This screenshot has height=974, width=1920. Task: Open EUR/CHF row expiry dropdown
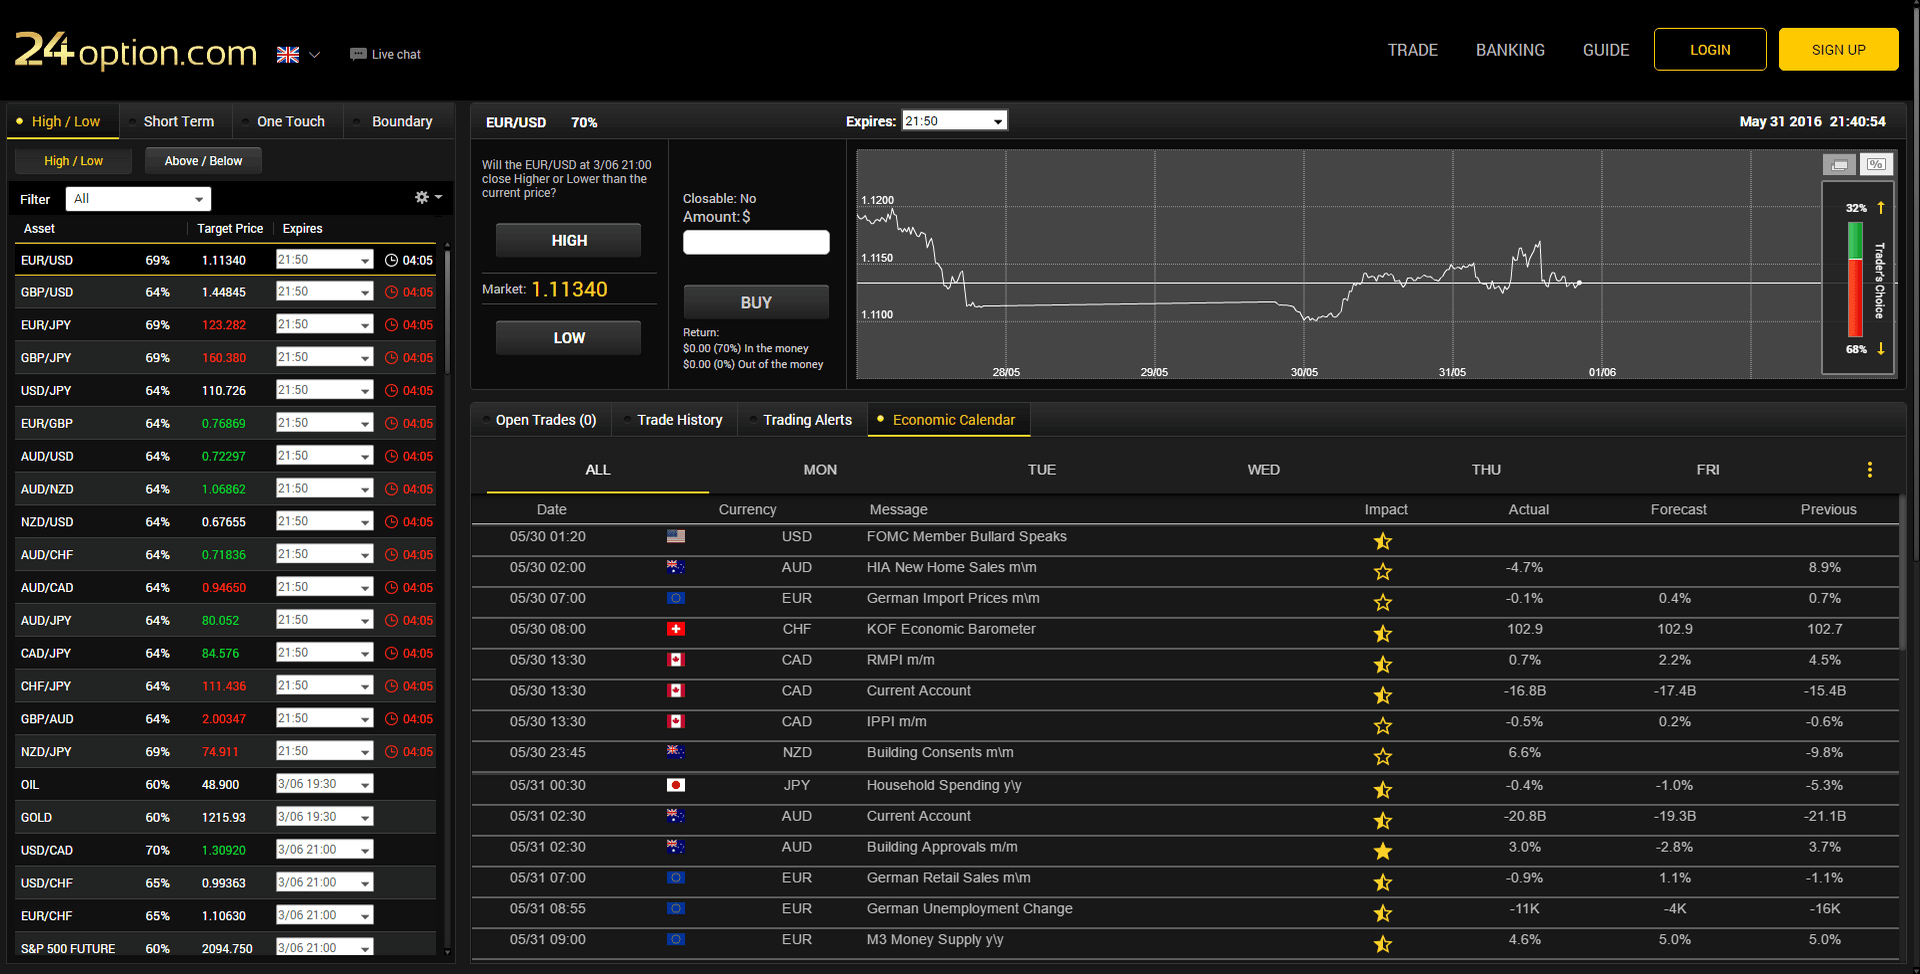(324, 916)
